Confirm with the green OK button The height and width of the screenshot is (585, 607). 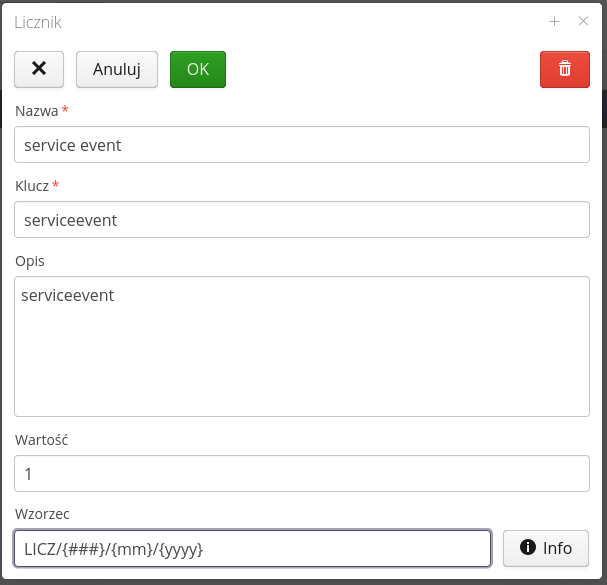click(198, 69)
